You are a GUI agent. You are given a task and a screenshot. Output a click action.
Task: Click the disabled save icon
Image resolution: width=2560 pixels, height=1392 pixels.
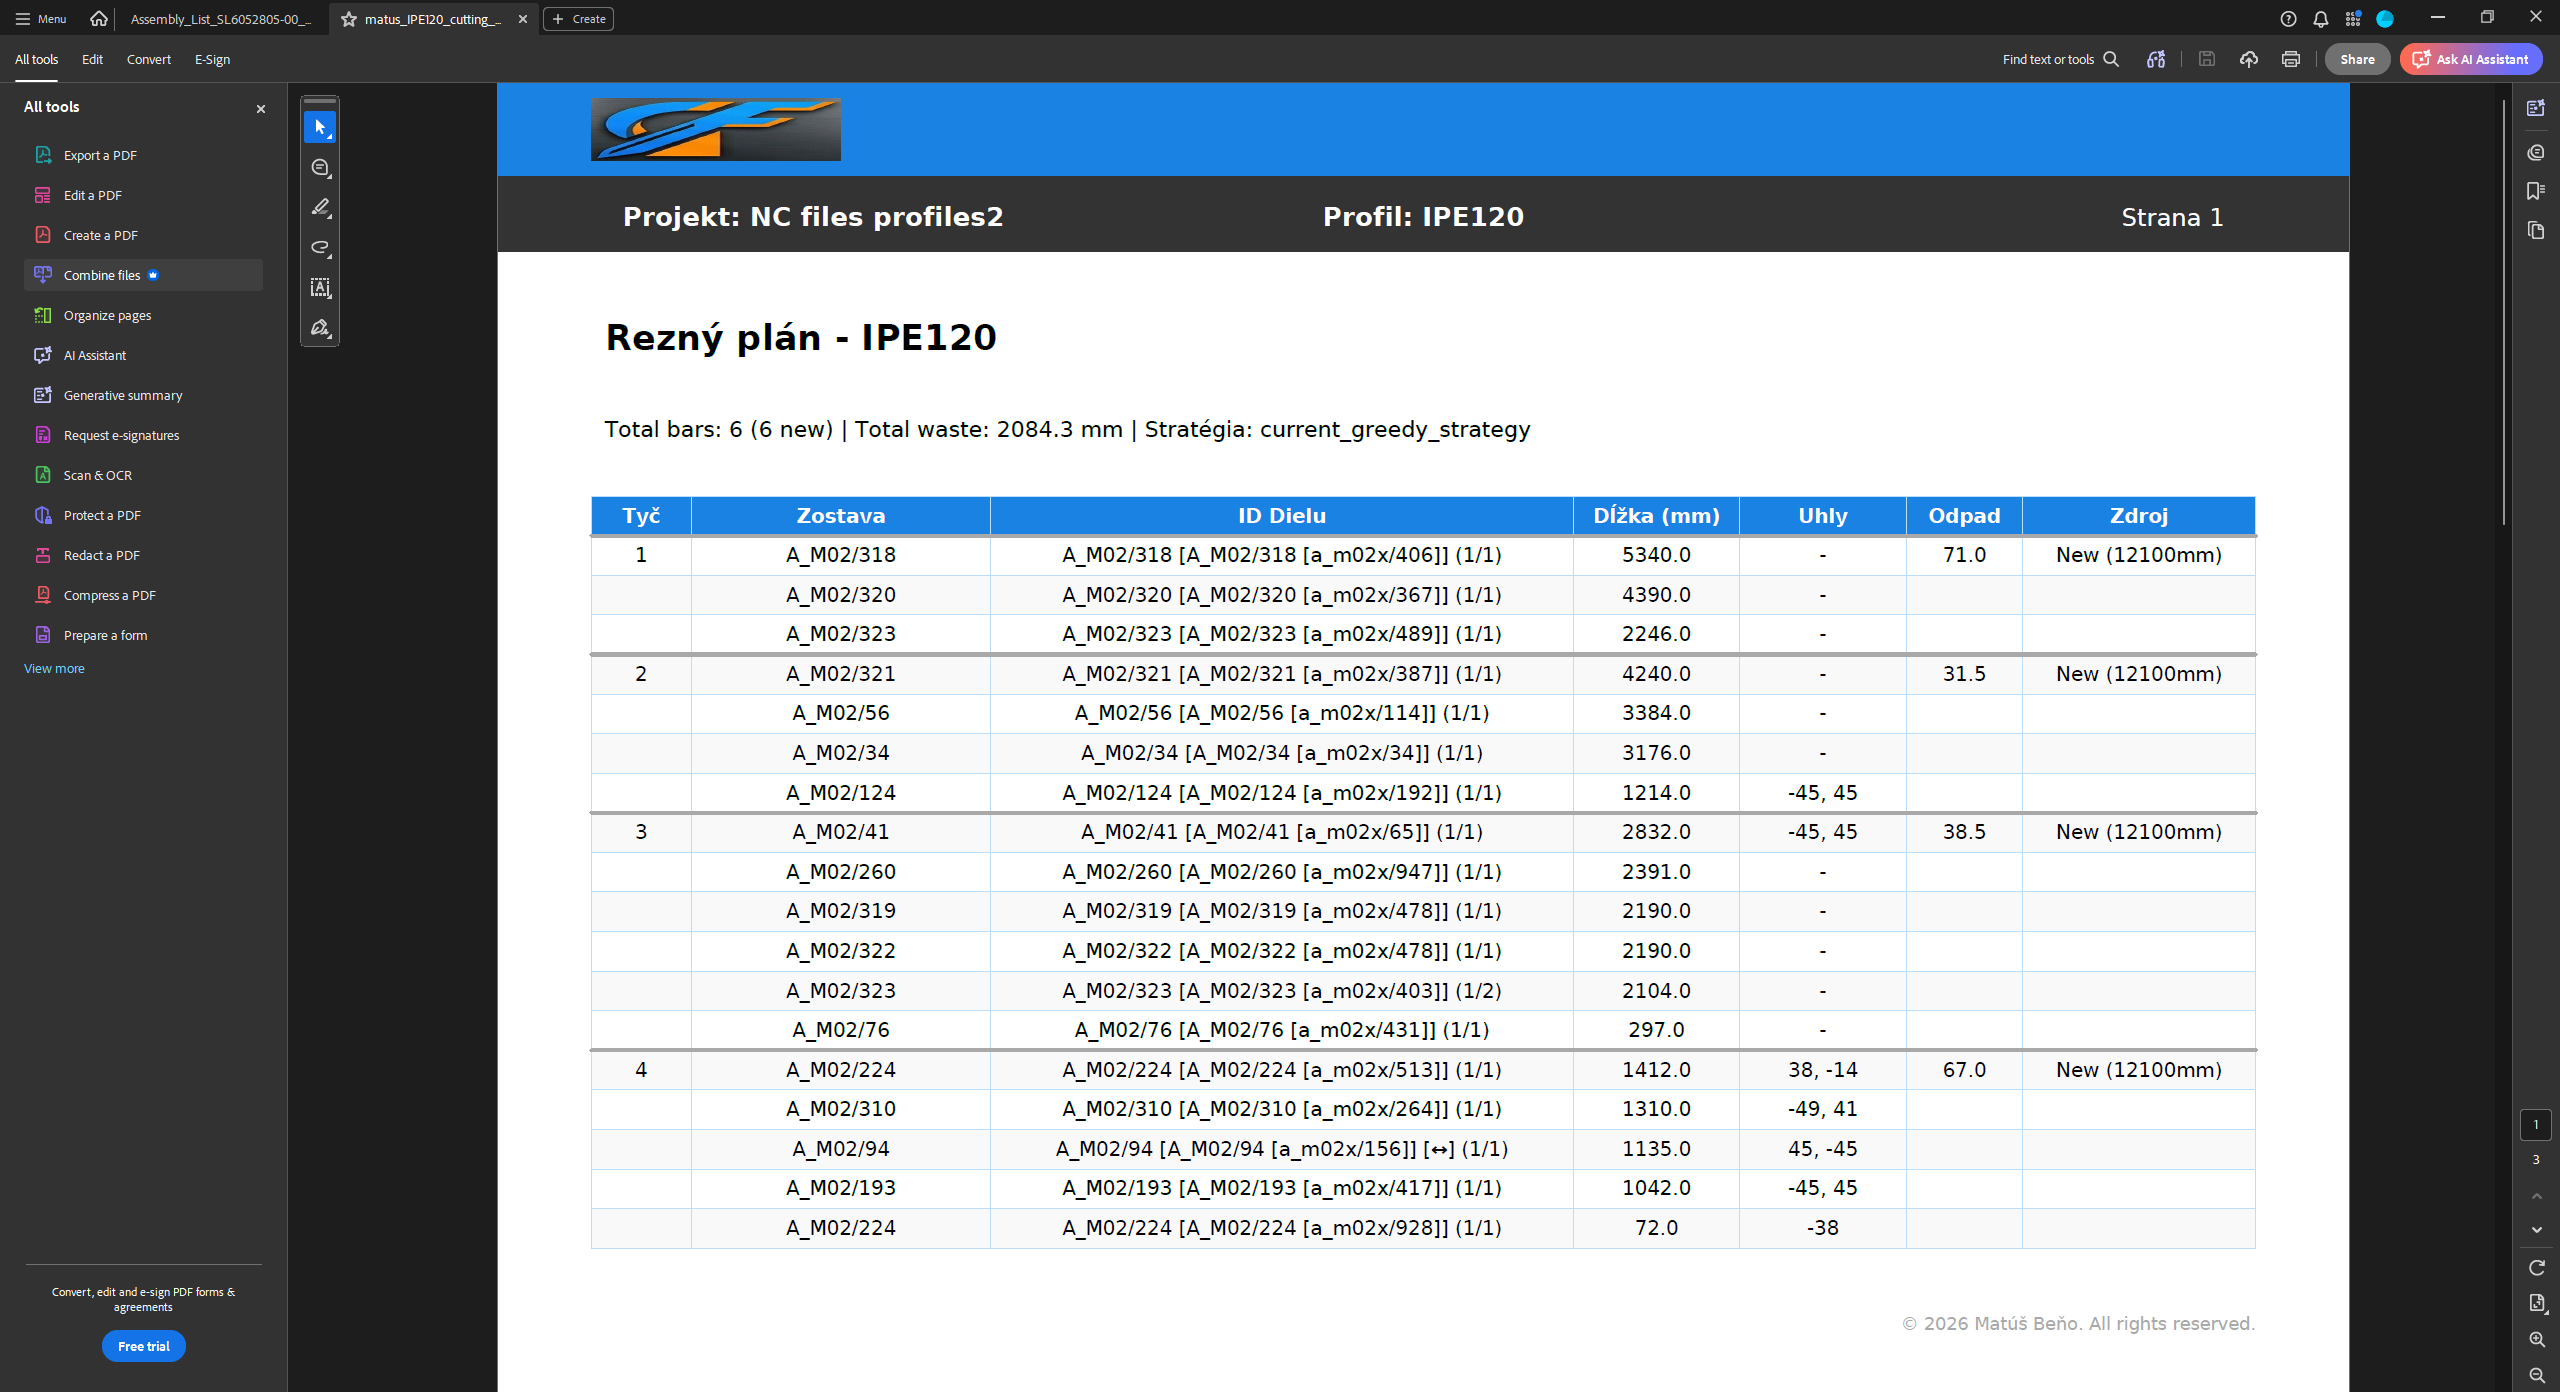[x=2207, y=59]
